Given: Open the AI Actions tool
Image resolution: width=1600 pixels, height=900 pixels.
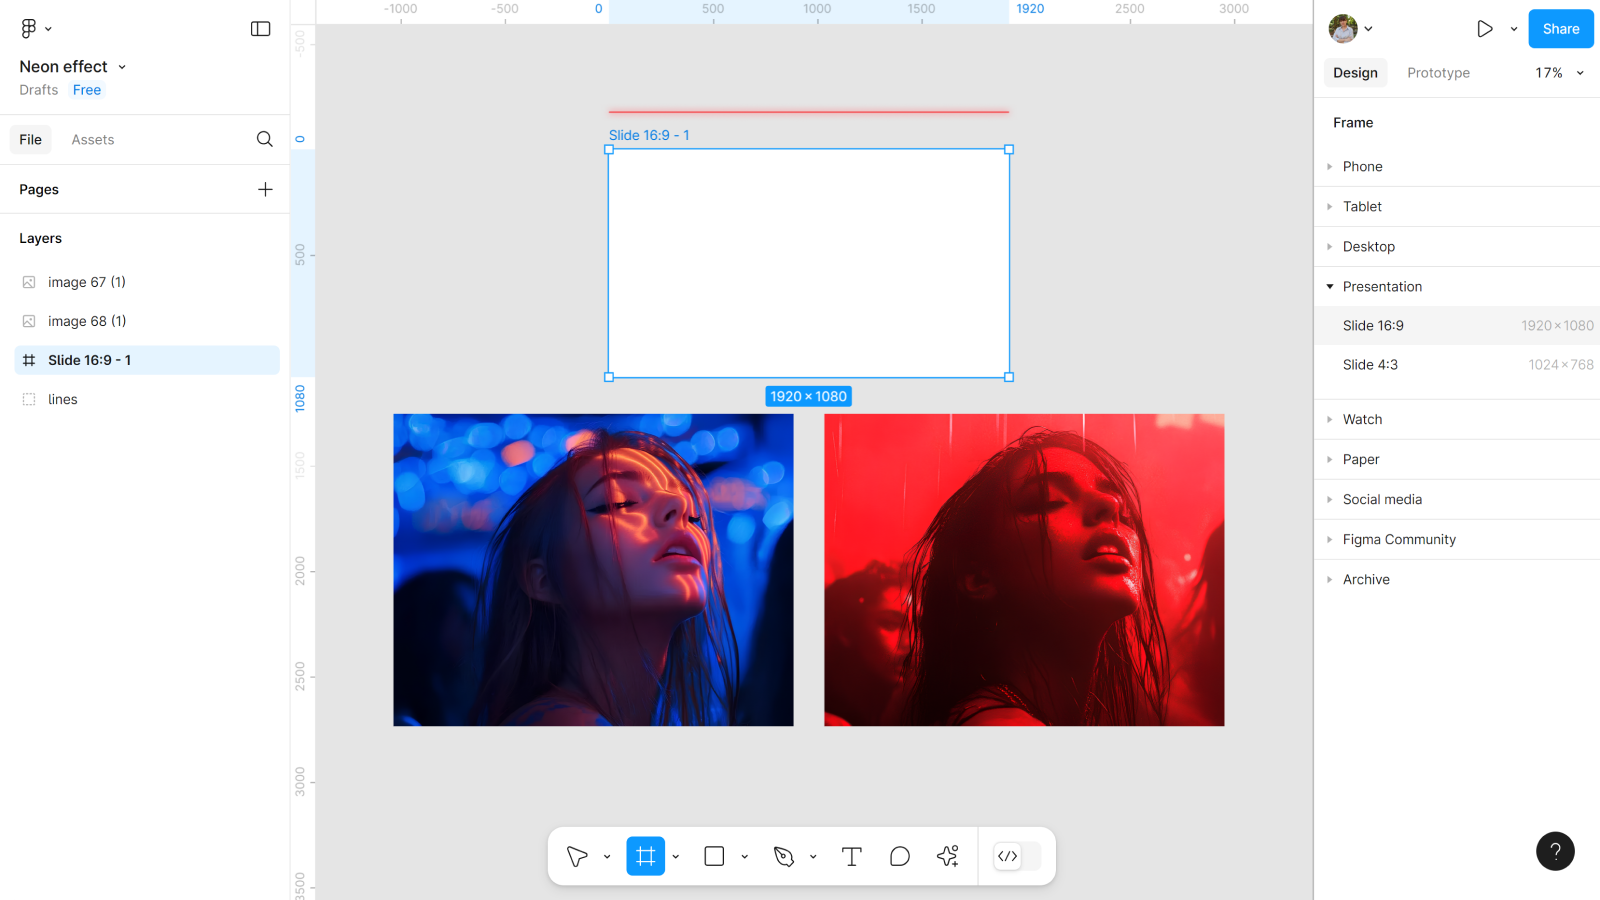Looking at the screenshot, I should click(948, 856).
